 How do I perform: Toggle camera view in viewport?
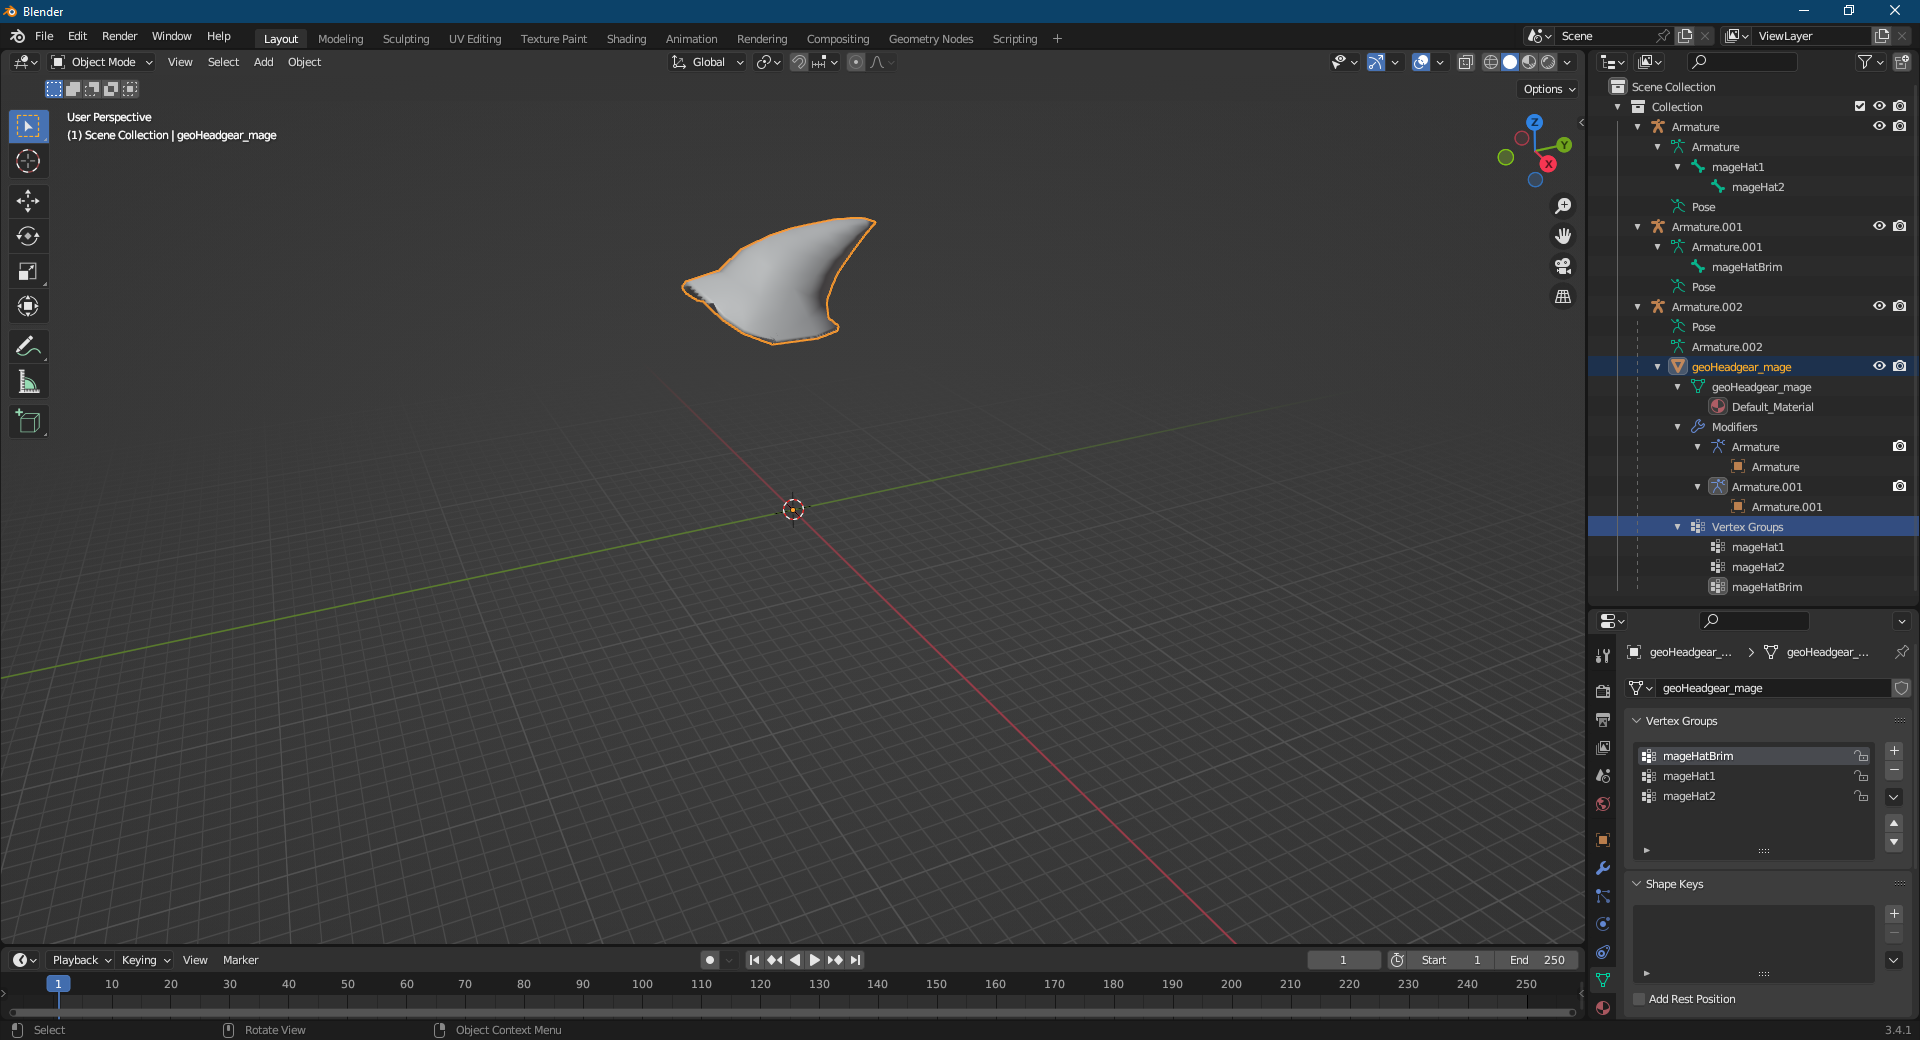coord(1562,266)
